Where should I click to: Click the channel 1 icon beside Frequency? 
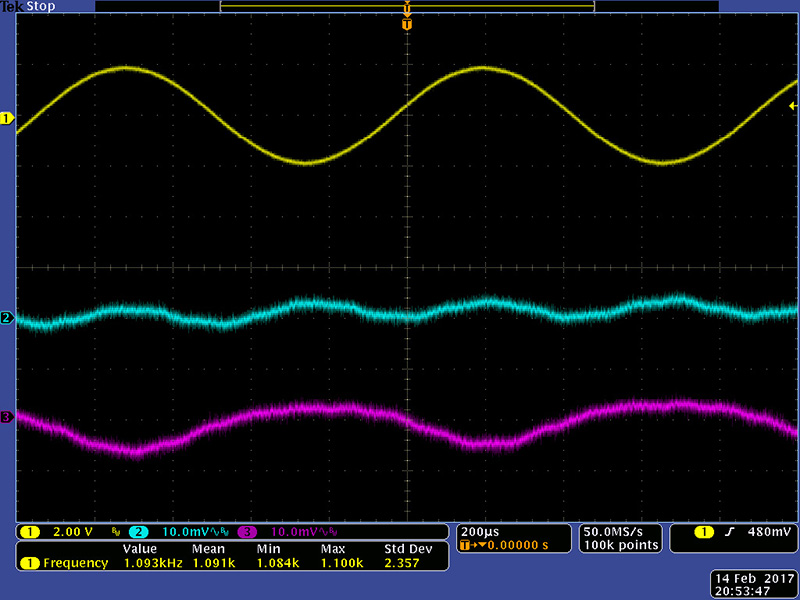(30, 563)
